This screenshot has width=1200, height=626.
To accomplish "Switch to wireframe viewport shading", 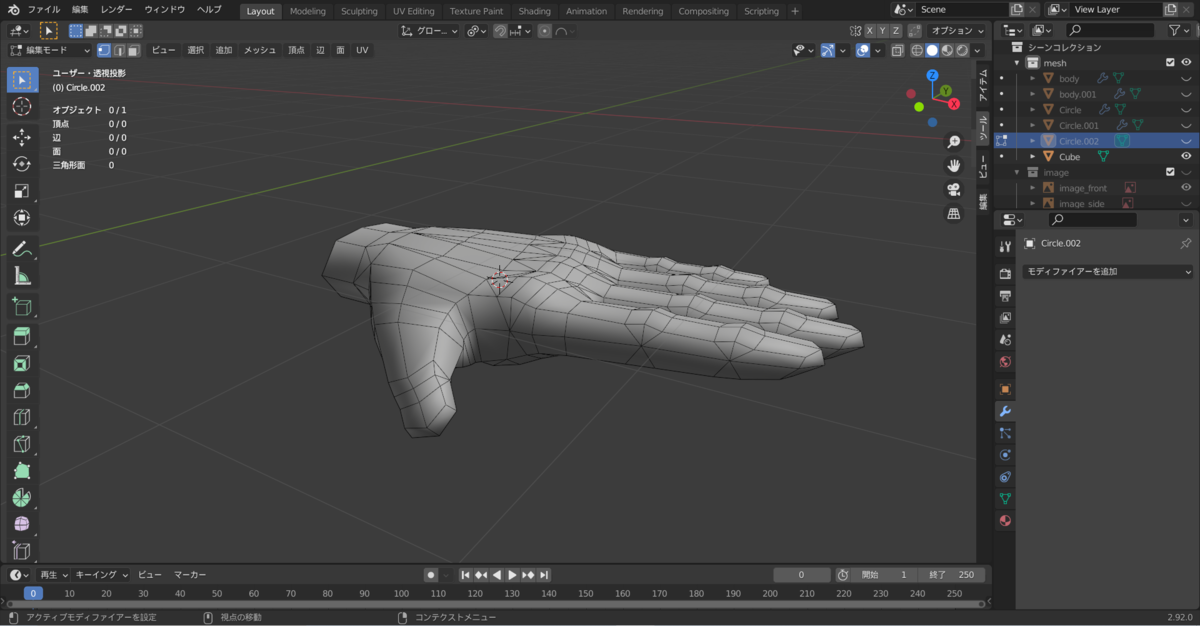I will coord(917,50).
